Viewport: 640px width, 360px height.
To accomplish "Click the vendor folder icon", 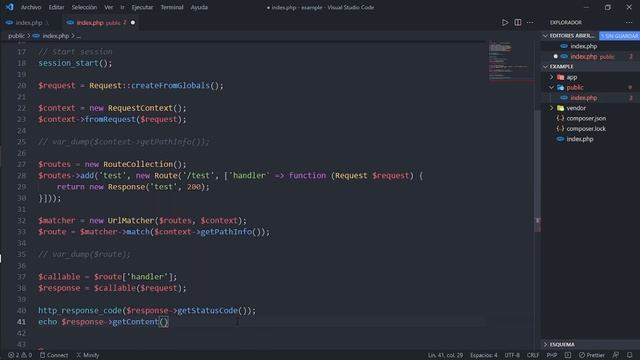I will coord(560,108).
